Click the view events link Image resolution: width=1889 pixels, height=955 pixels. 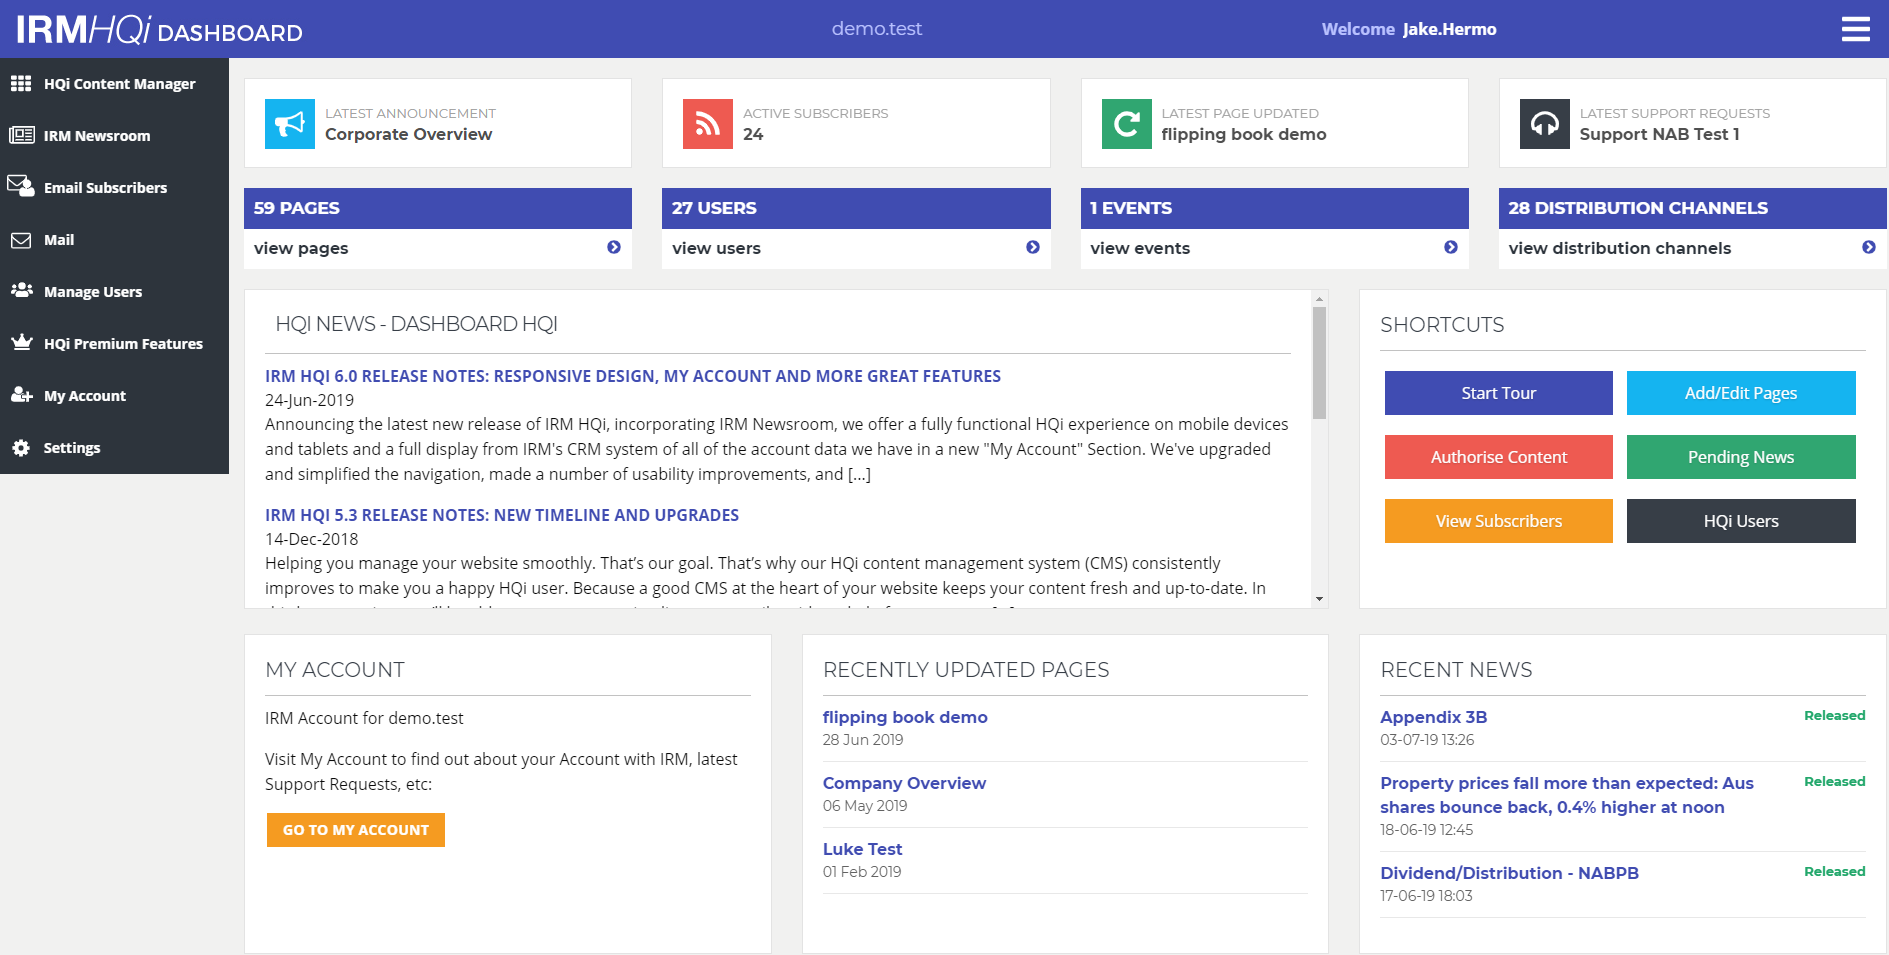tap(1140, 248)
